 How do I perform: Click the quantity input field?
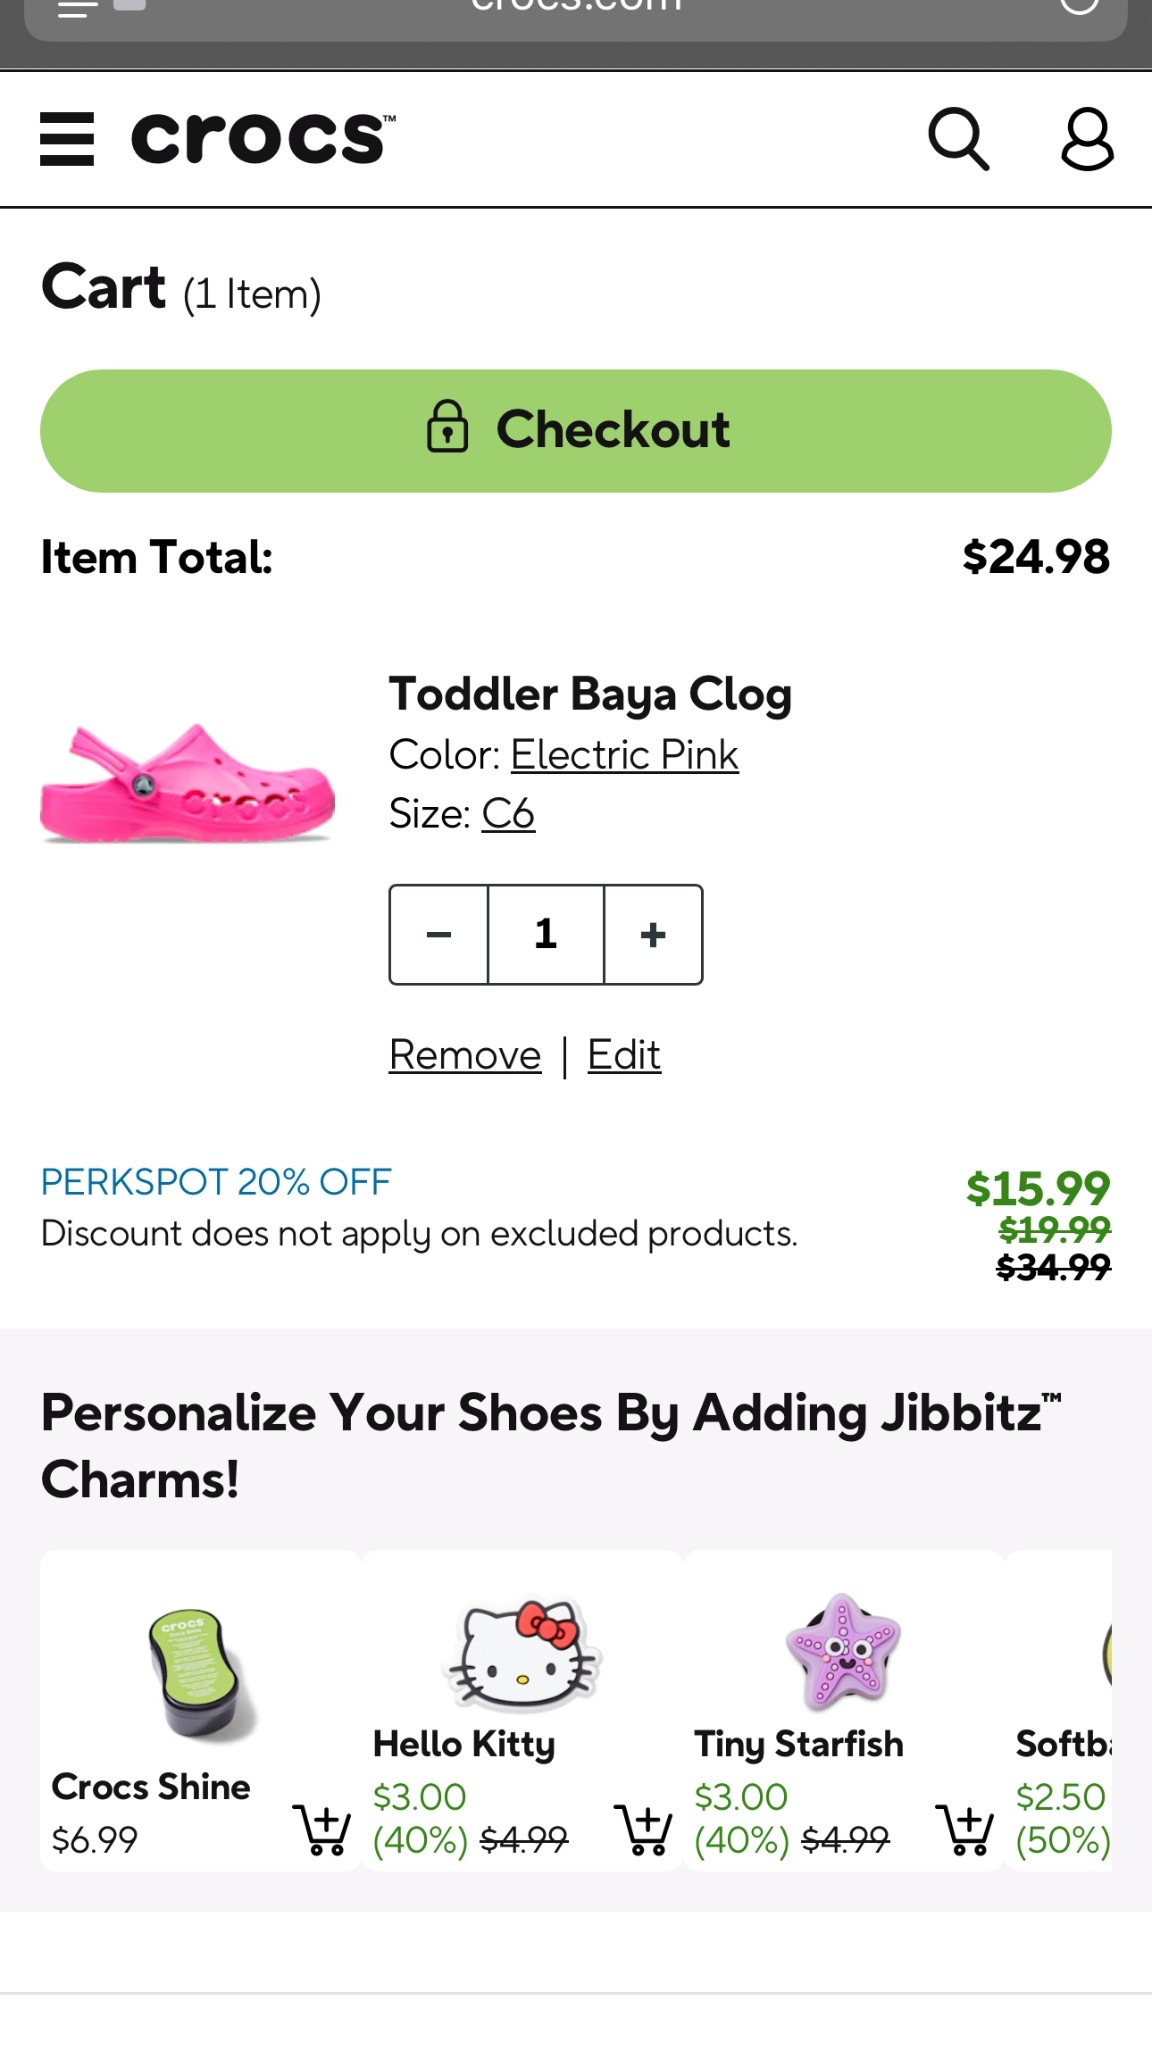click(546, 934)
